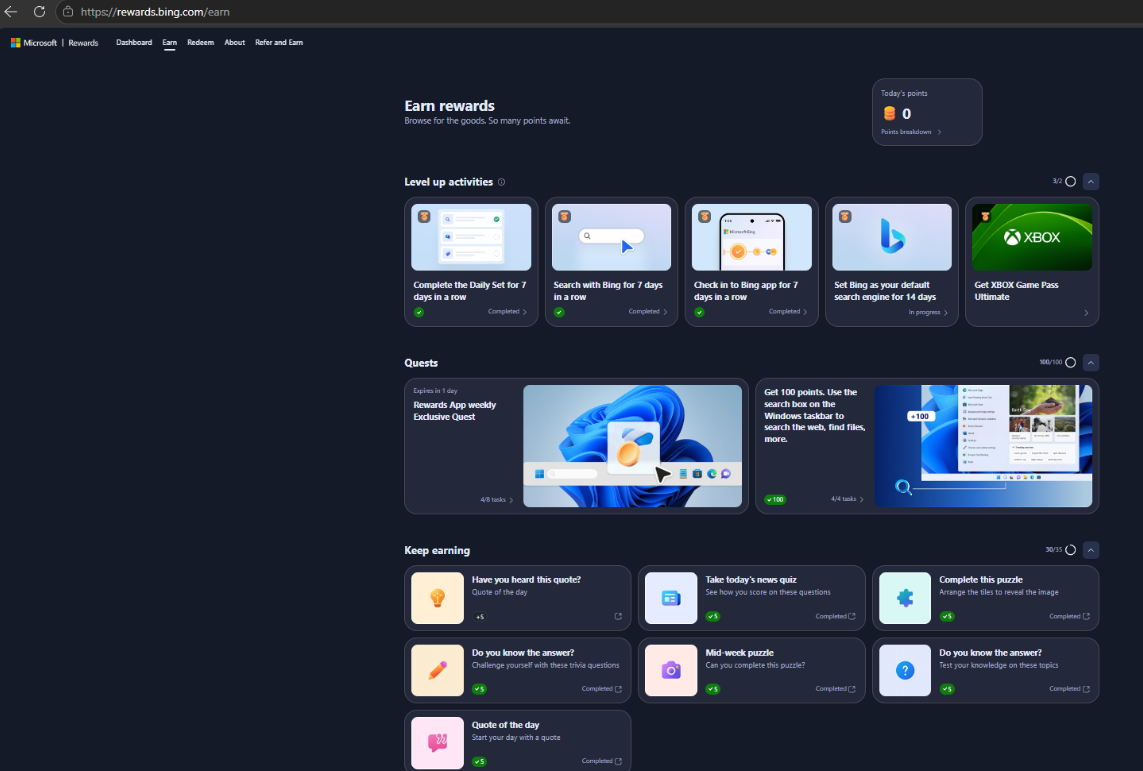The height and width of the screenshot is (771, 1143).
Task: Click Completed on Take today's news quiz card
Action: tap(835, 617)
